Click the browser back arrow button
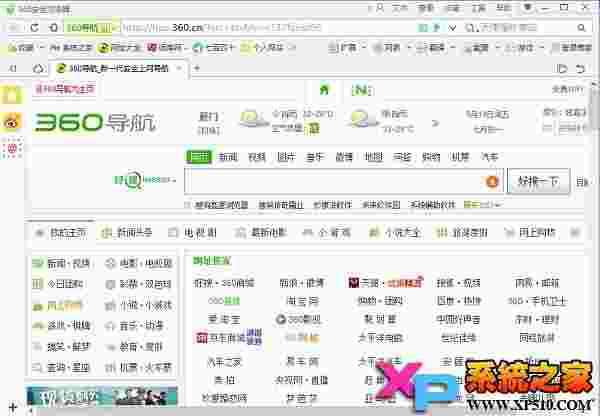Image resolution: width=600 pixels, height=416 pixels. coord(14,28)
